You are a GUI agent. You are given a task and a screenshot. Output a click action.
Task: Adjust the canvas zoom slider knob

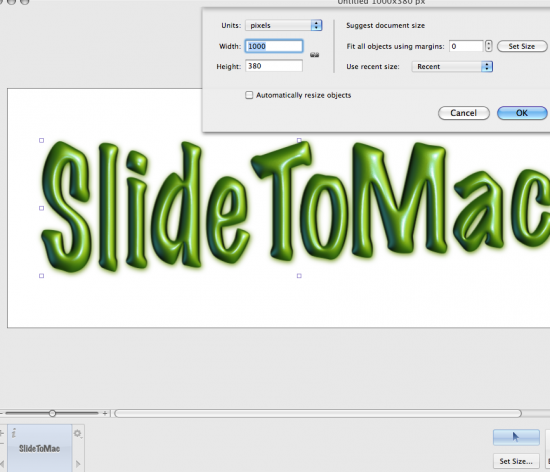click(52, 413)
